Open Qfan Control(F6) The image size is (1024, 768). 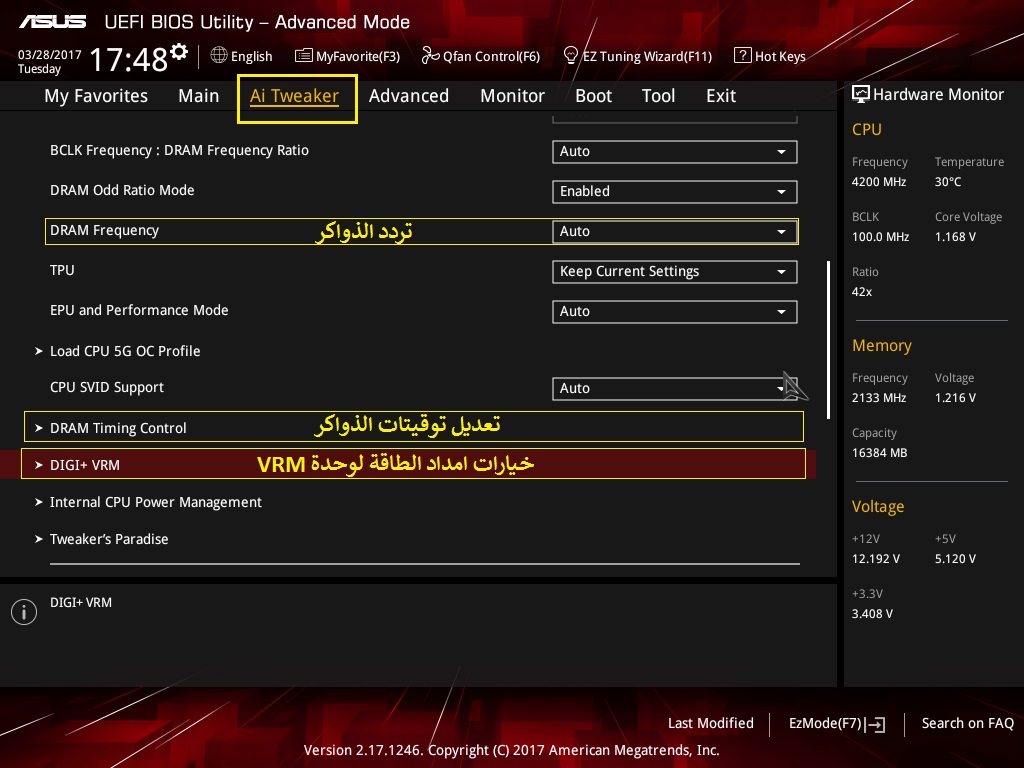481,56
